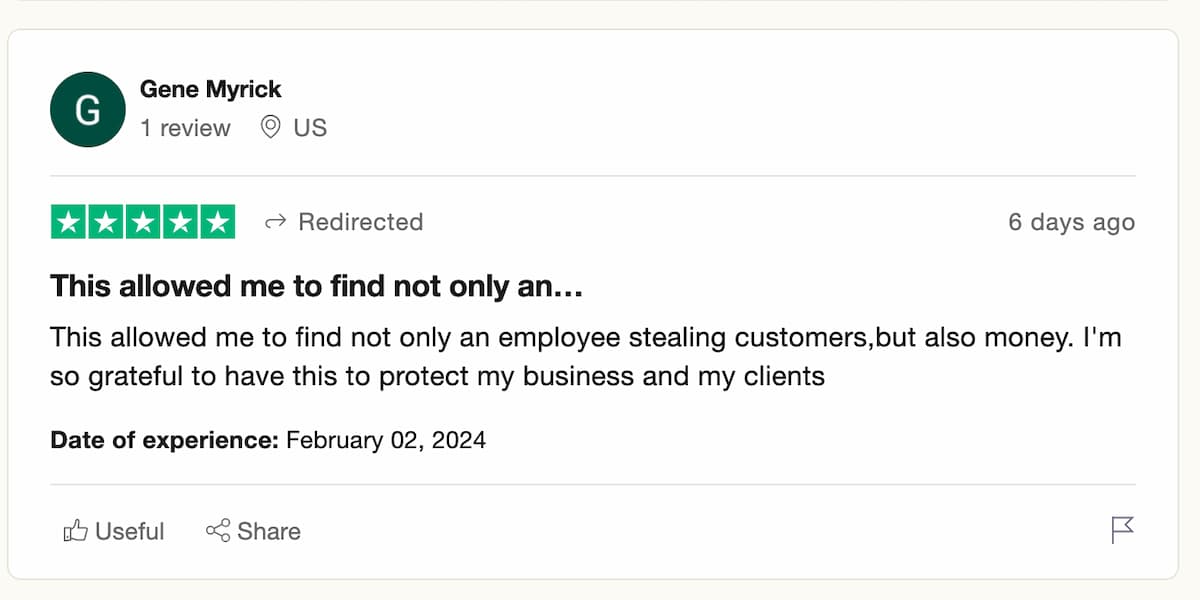Click the first green rating star
The image size is (1200, 600).
click(68, 222)
